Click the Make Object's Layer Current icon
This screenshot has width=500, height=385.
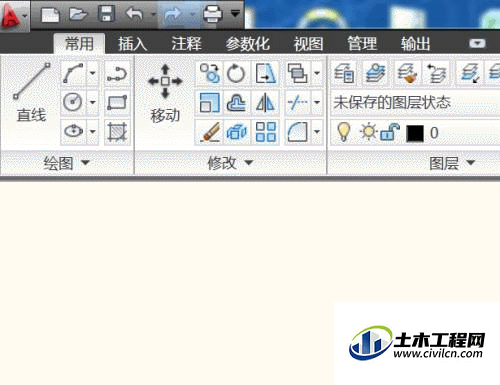pos(376,73)
